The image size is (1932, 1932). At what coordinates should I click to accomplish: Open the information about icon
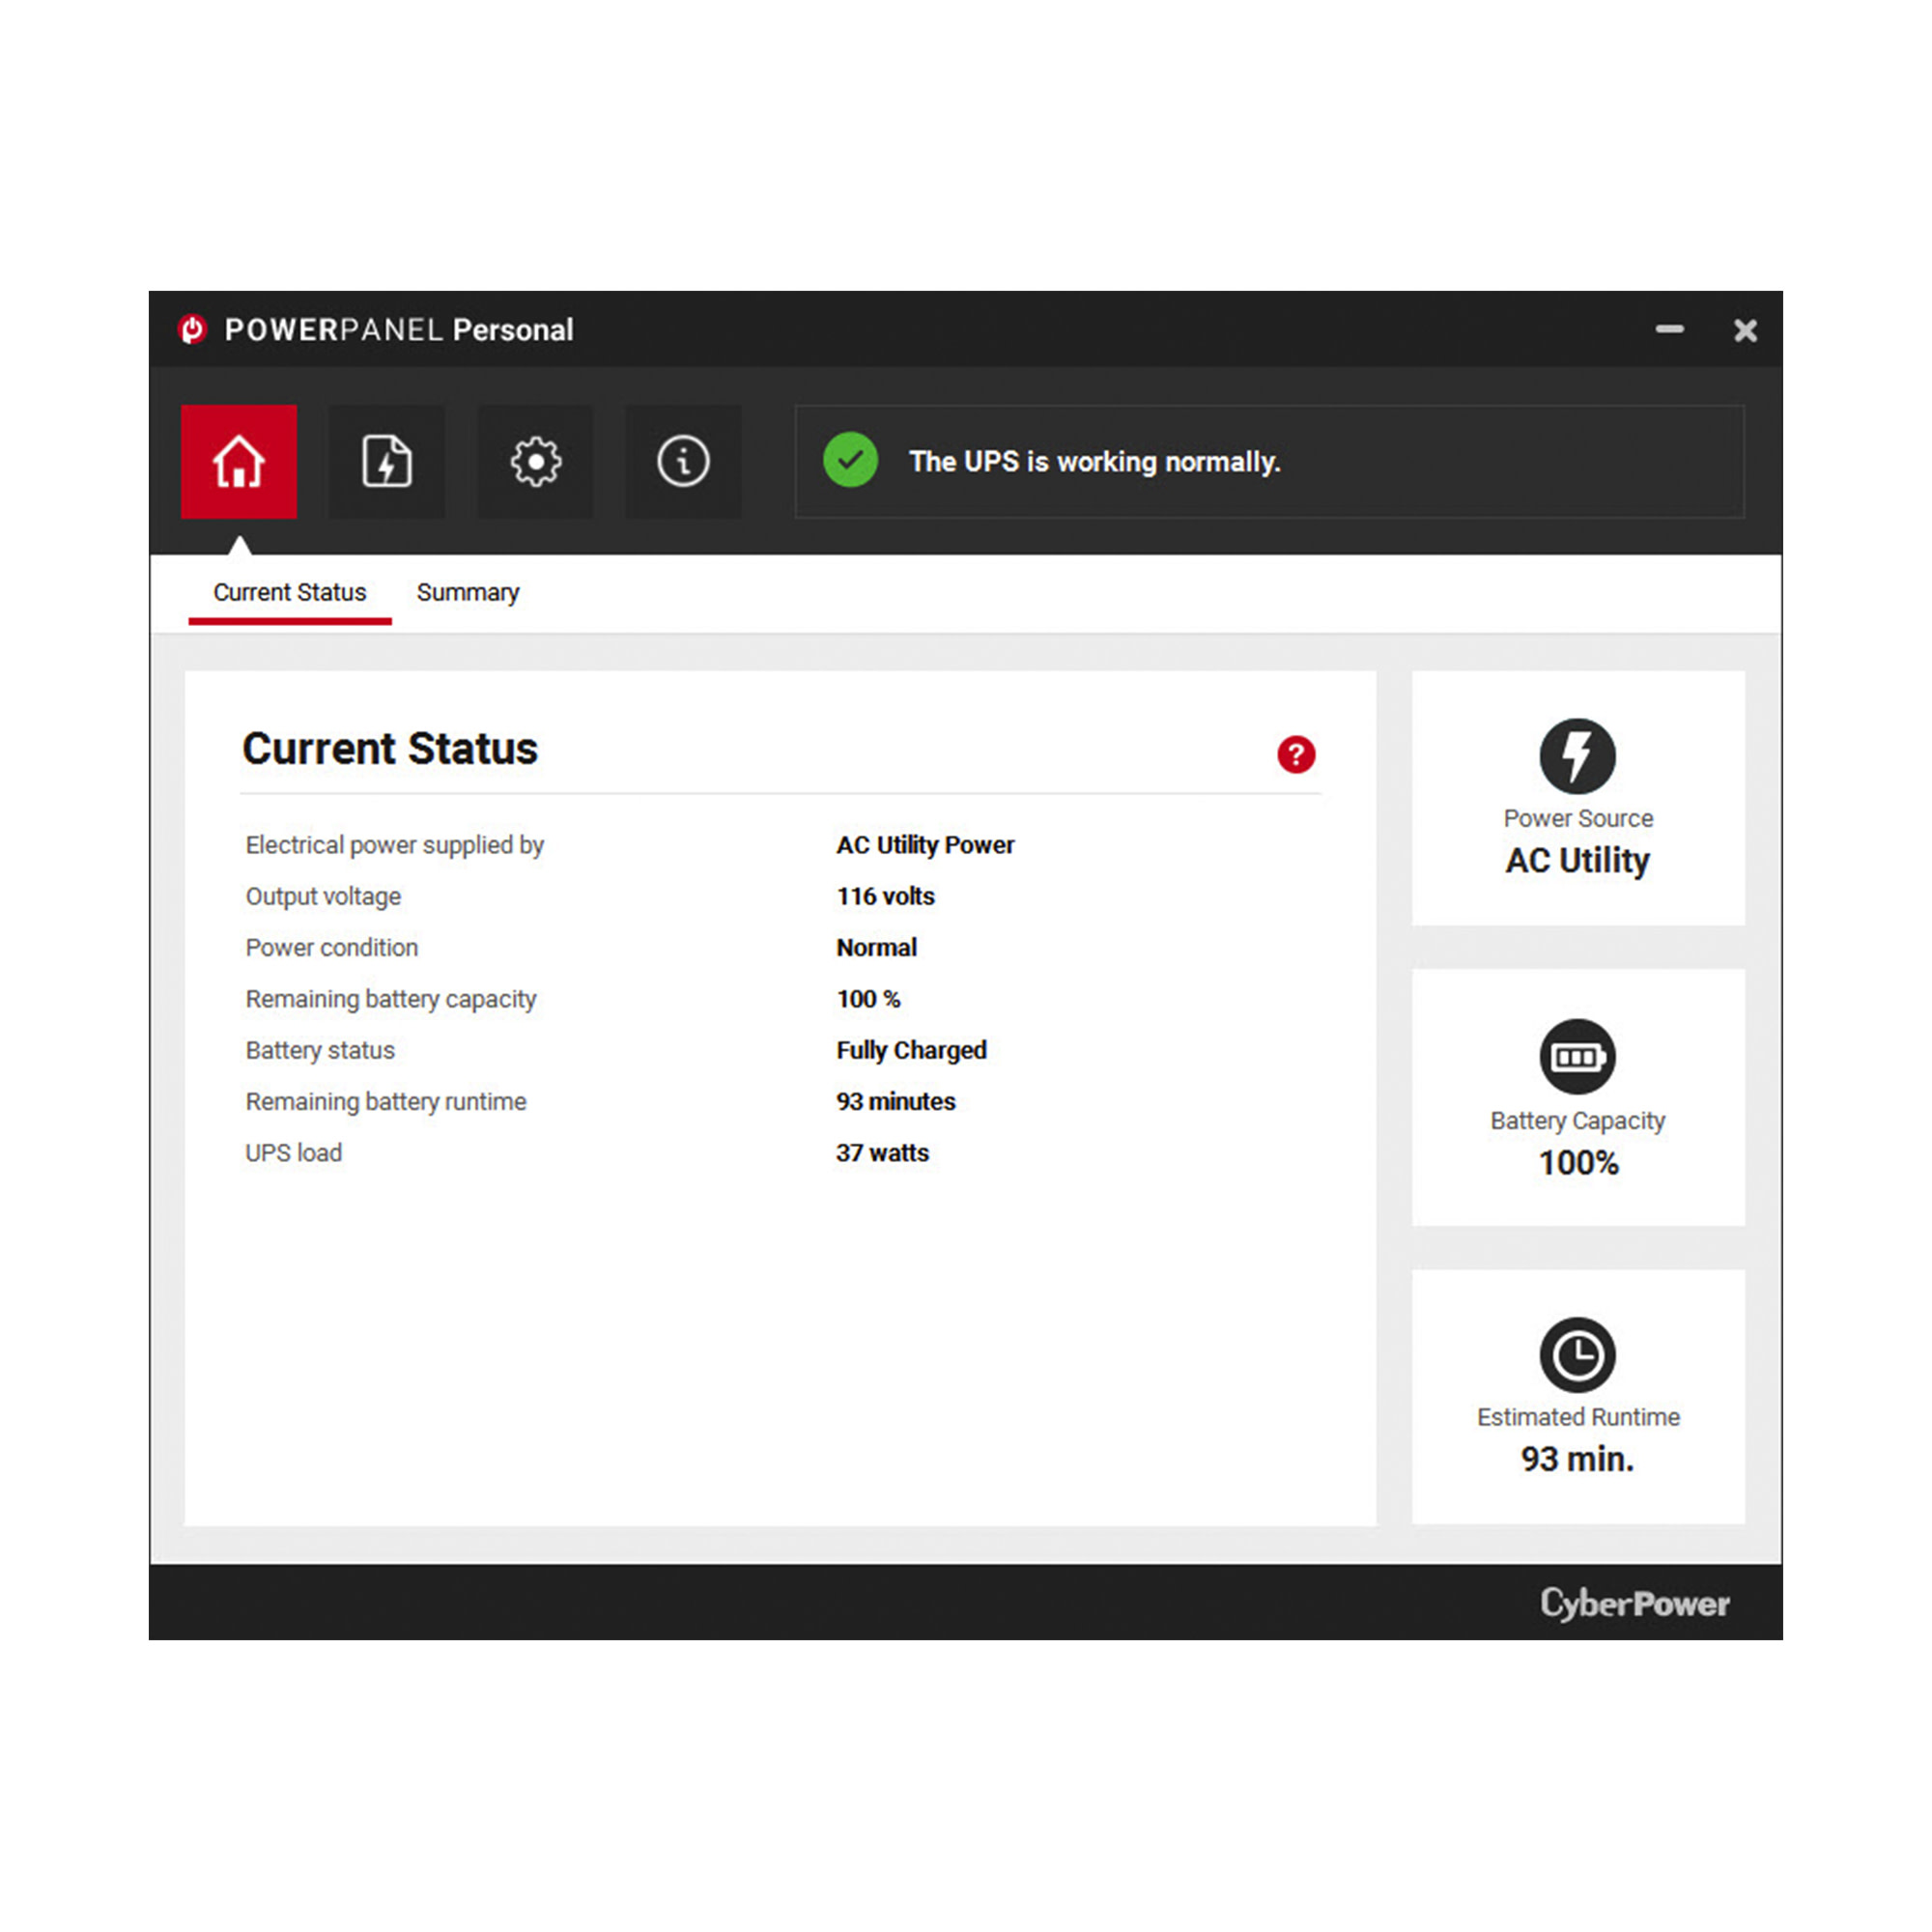(x=683, y=461)
